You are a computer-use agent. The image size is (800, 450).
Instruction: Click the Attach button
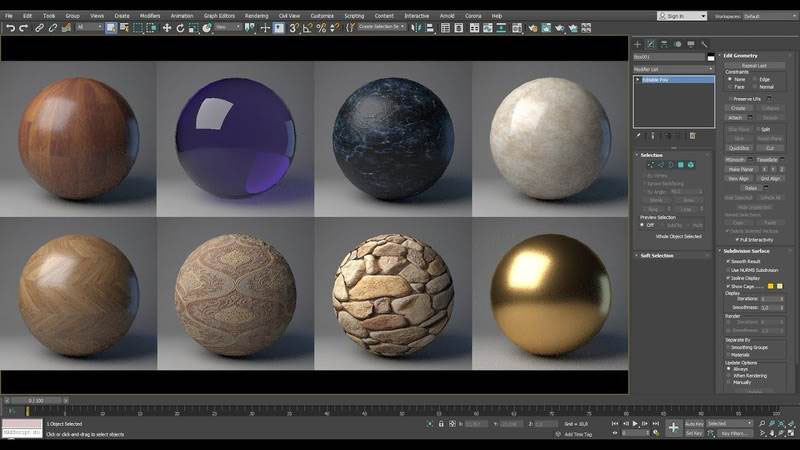[735, 118]
